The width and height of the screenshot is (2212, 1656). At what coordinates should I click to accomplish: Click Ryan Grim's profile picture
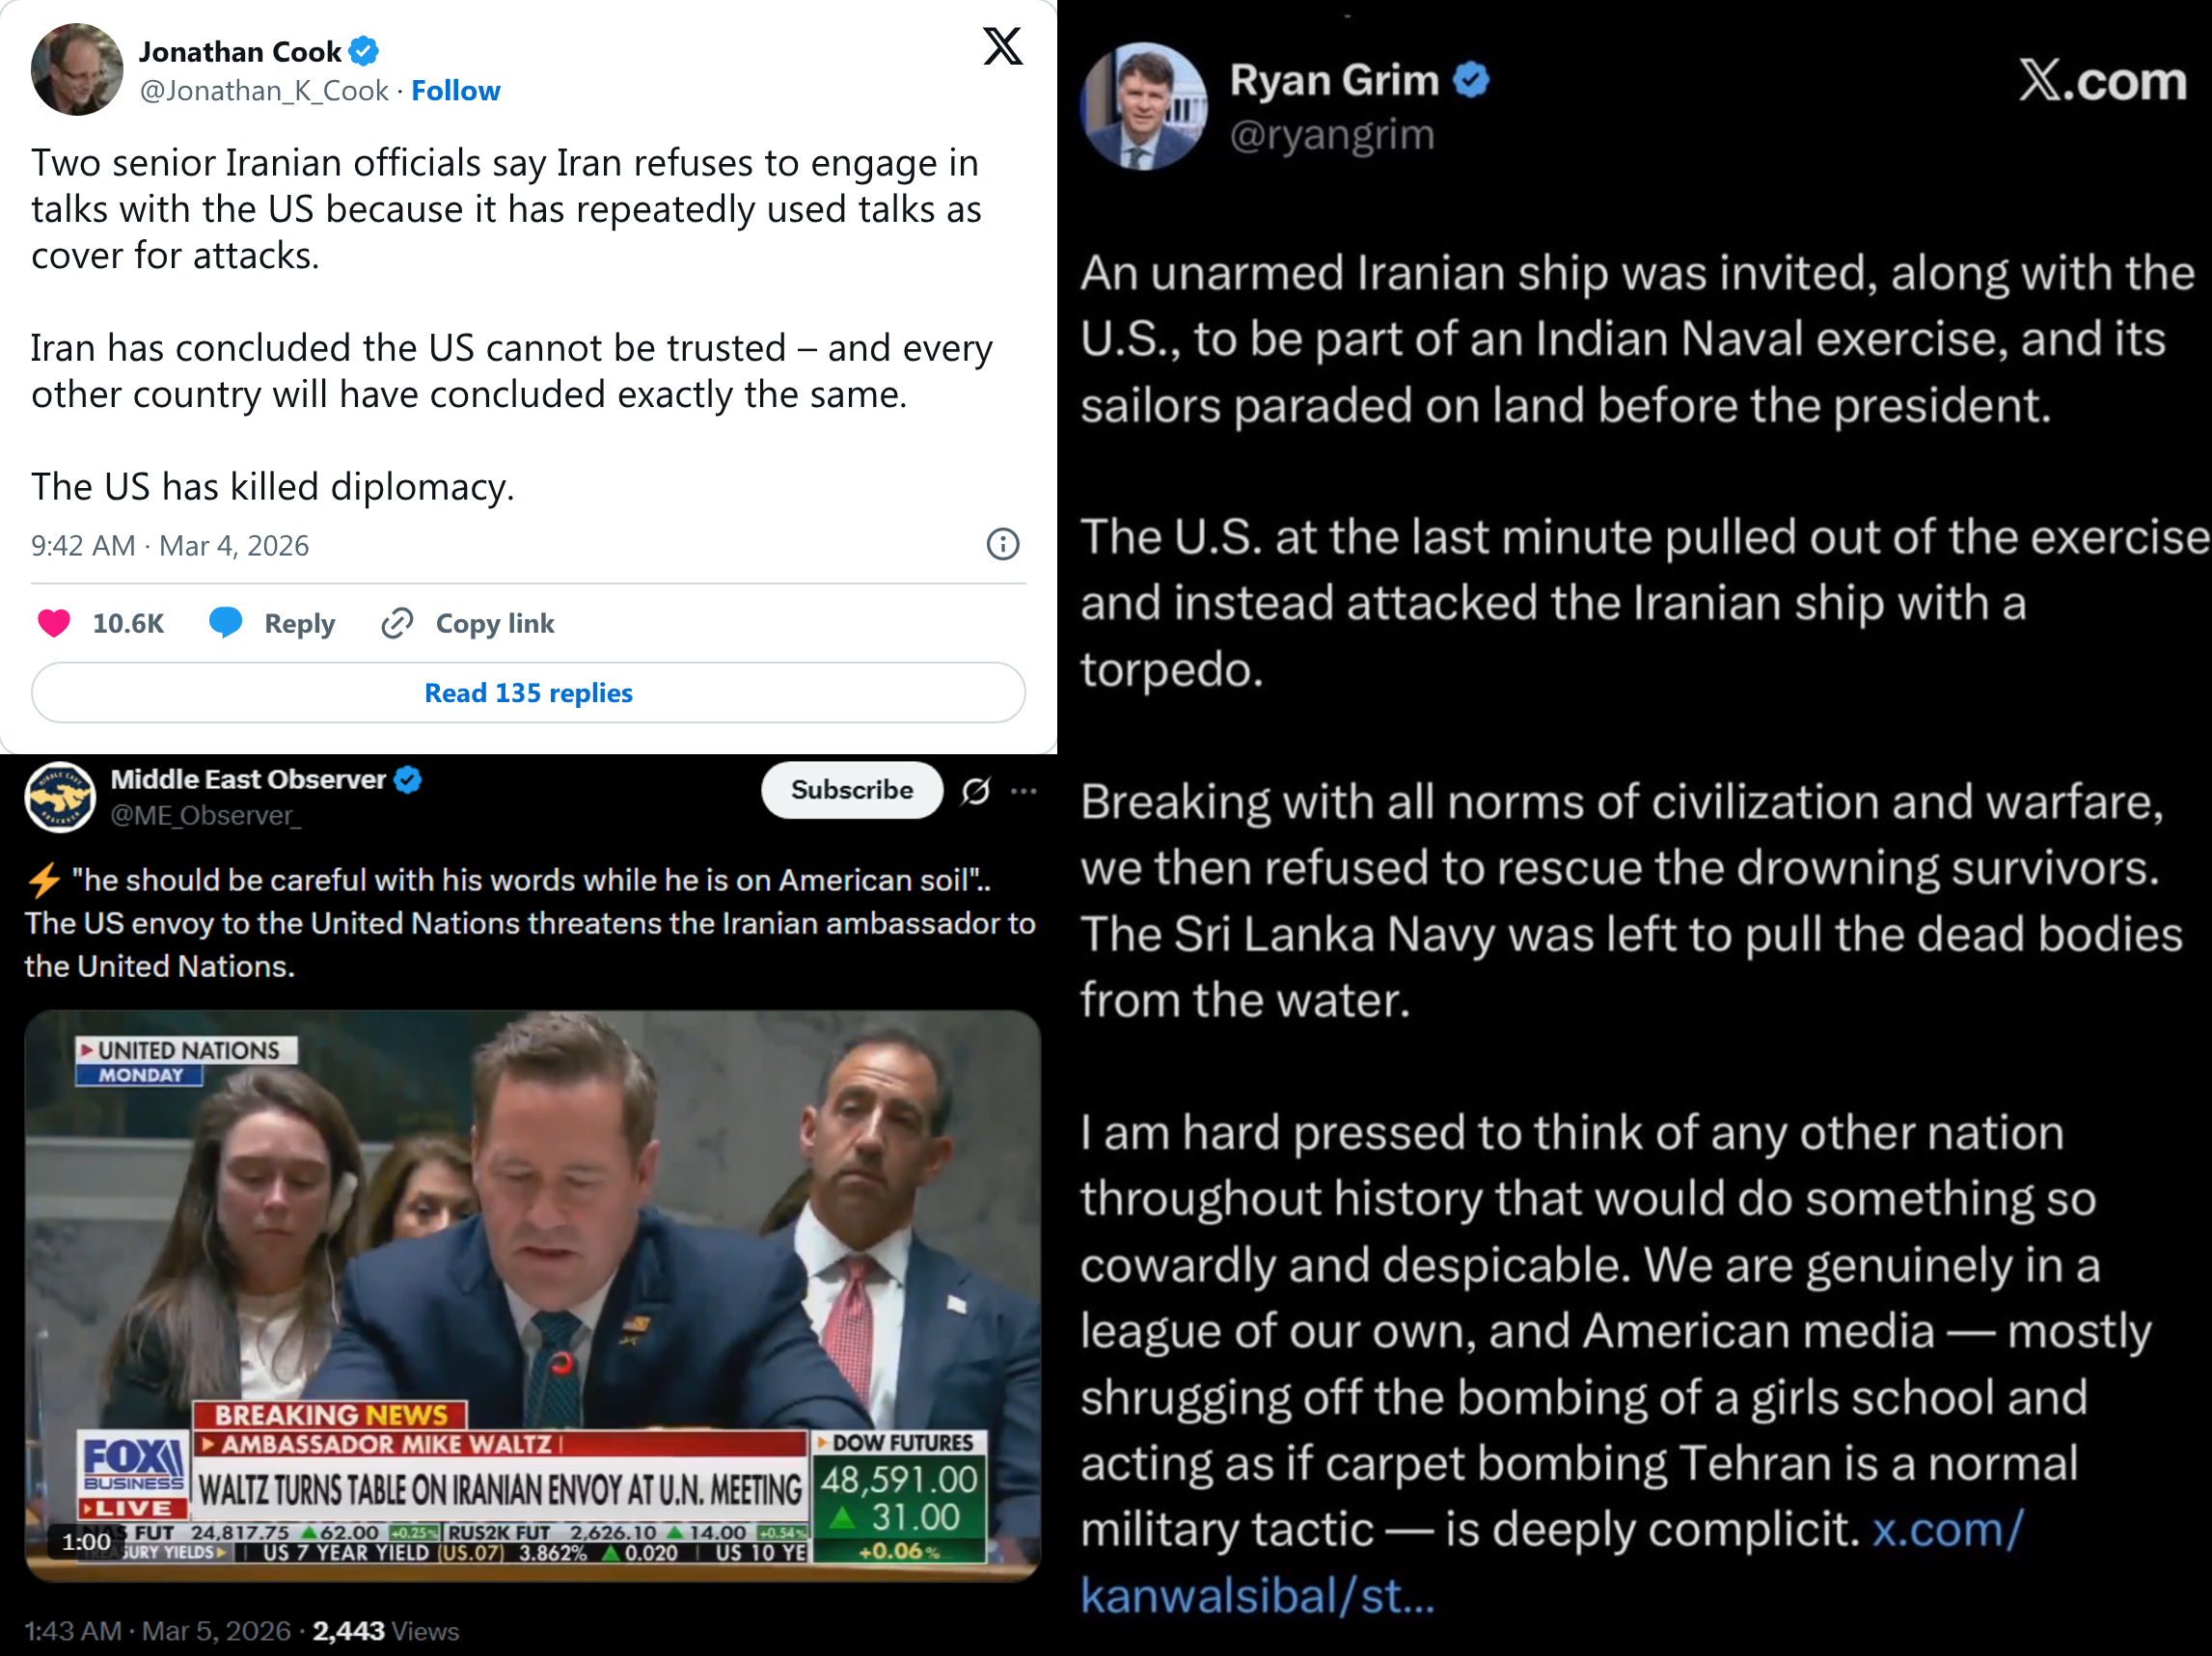(1144, 105)
